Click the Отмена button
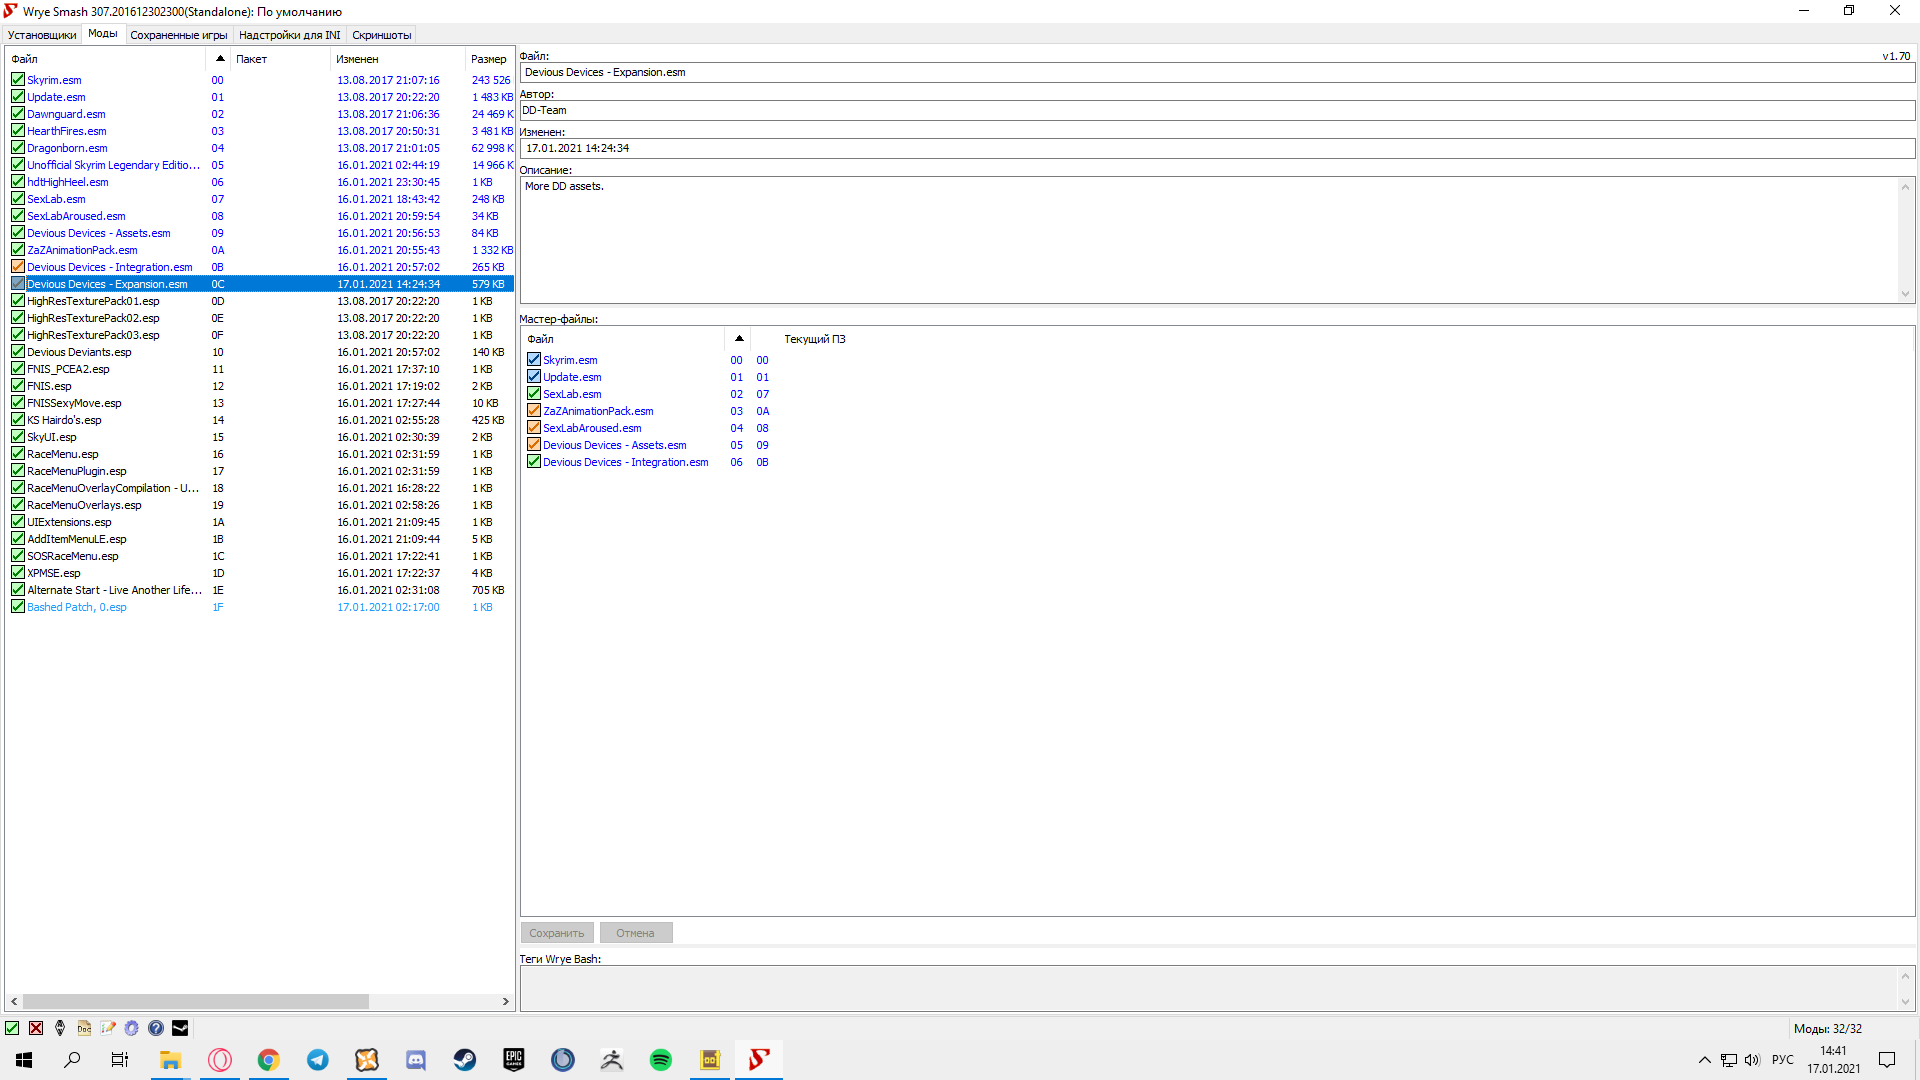This screenshot has height=1080, width=1920. (x=635, y=933)
